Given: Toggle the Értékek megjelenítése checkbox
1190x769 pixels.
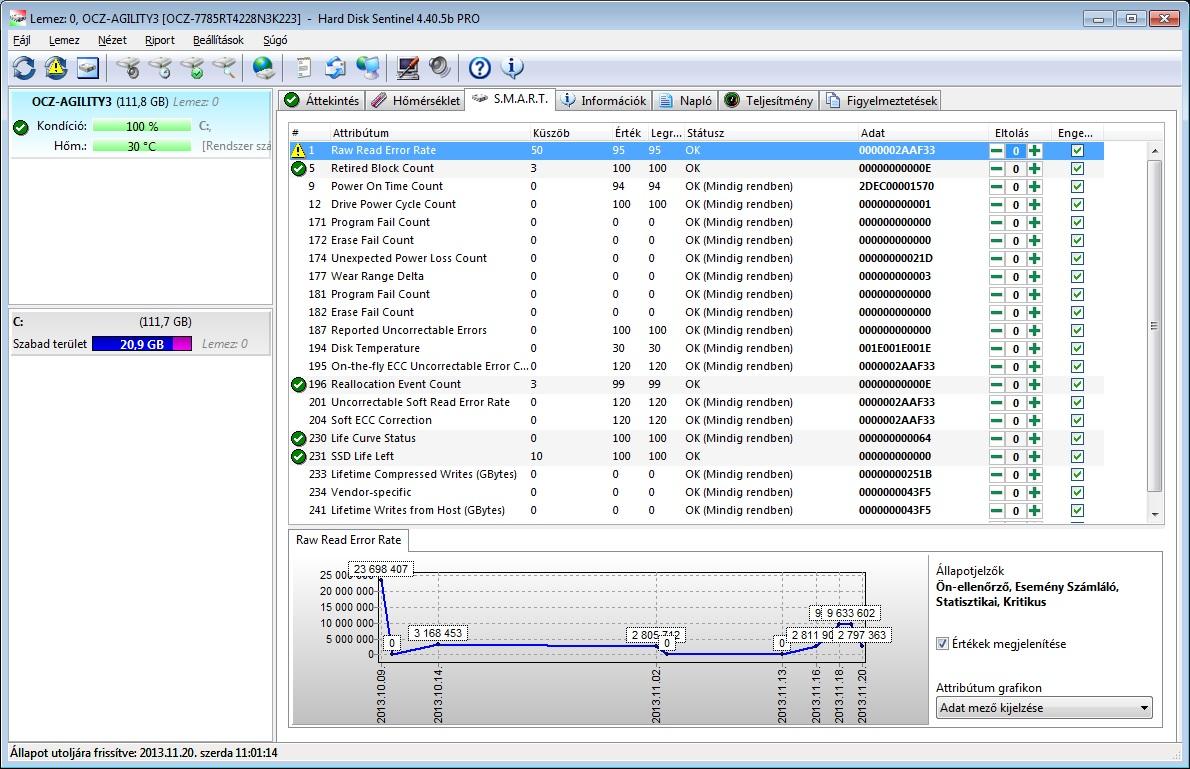Looking at the screenshot, I should click(x=943, y=644).
